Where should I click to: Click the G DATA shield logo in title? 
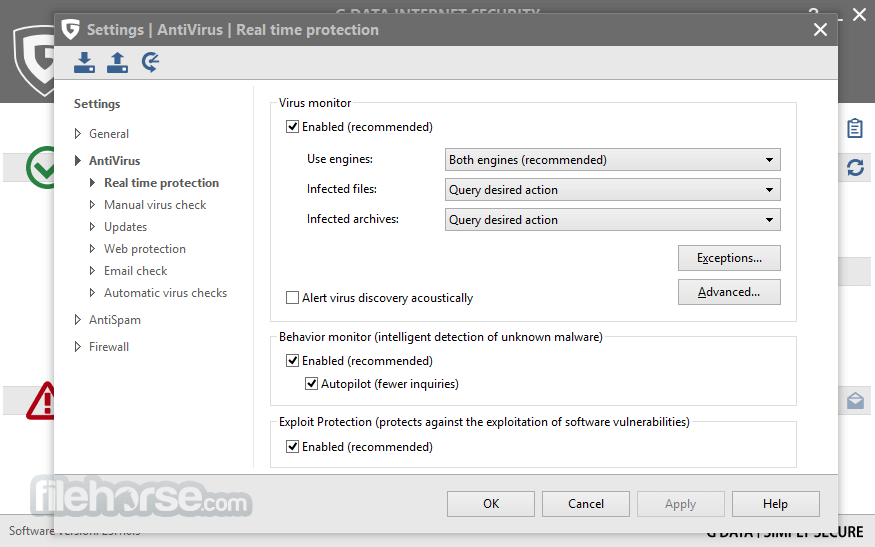click(x=70, y=30)
